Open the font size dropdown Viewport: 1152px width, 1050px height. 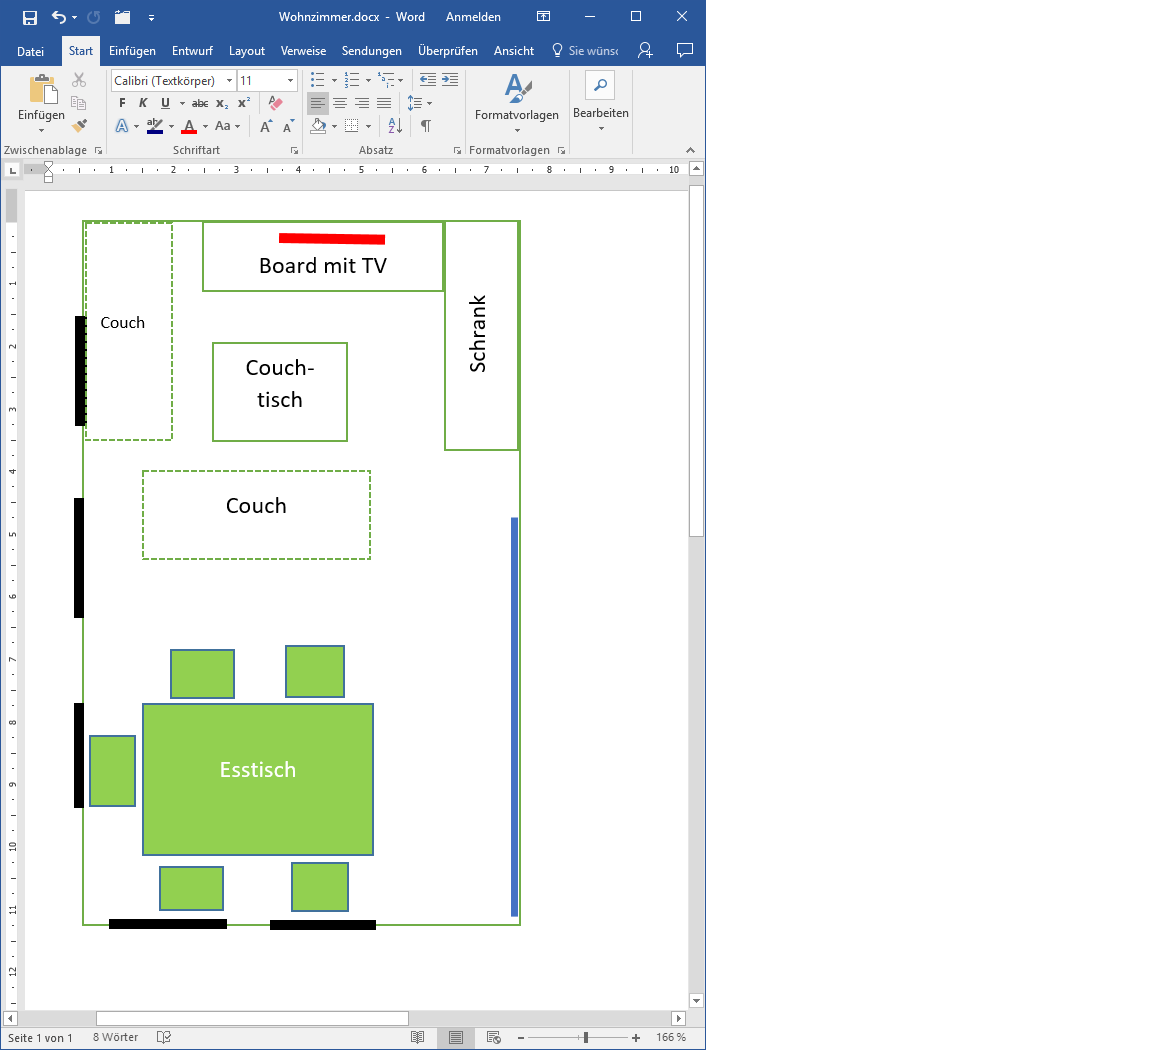click(x=290, y=81)
